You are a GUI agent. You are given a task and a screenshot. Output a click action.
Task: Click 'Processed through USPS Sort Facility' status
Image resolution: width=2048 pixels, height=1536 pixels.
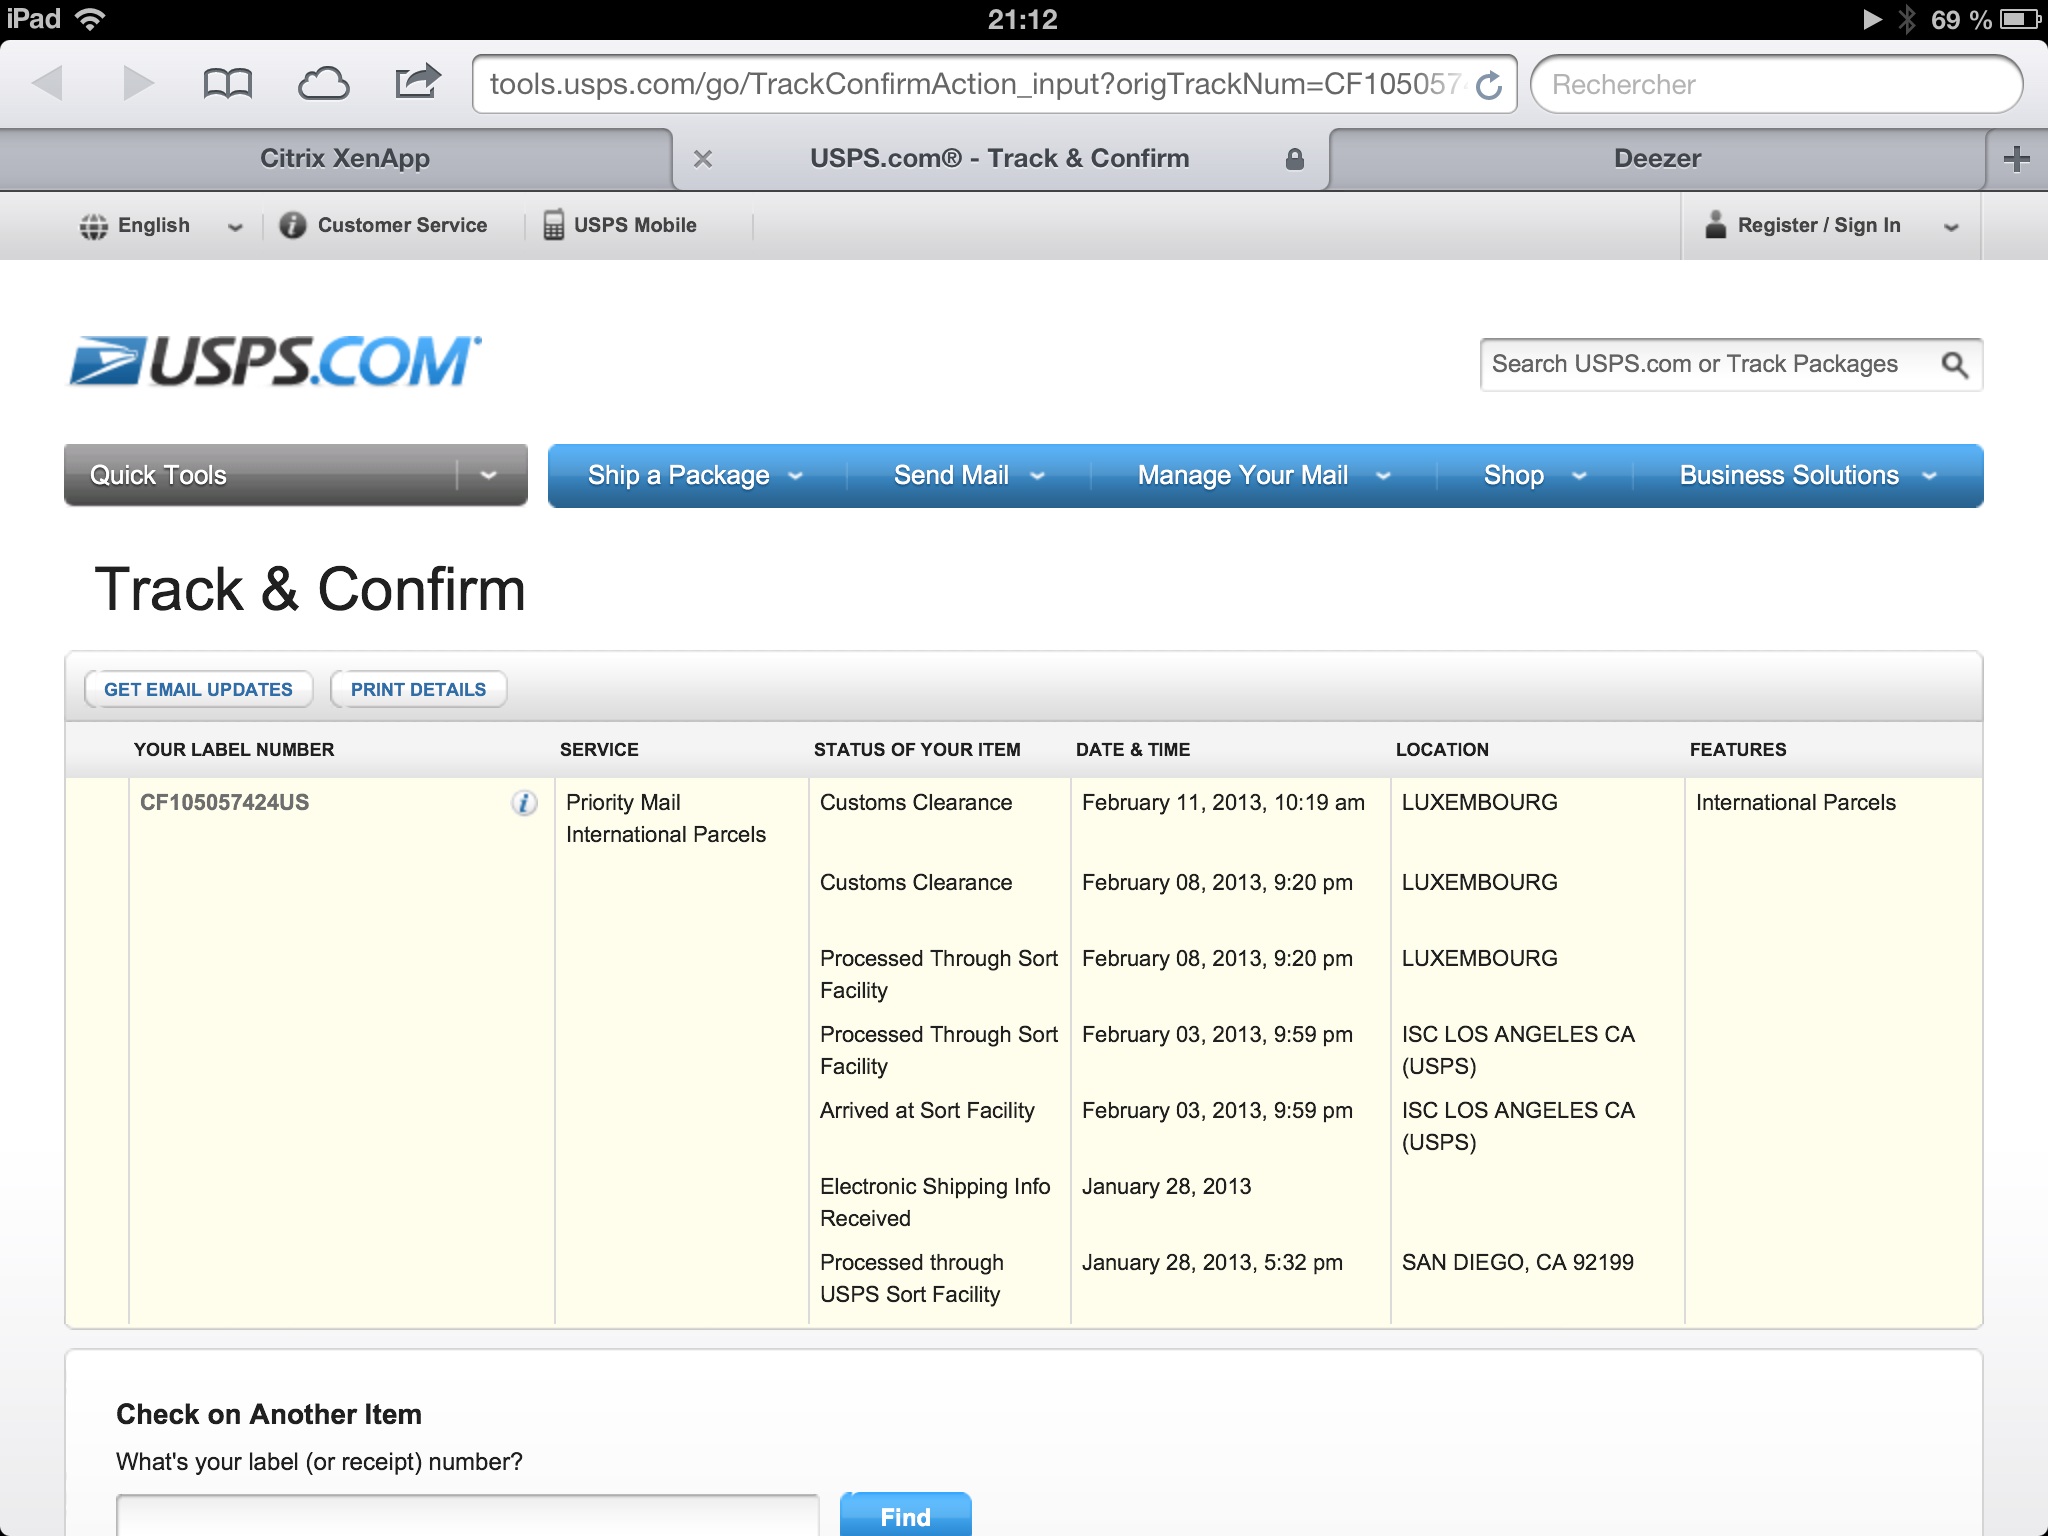(912, 1279)
